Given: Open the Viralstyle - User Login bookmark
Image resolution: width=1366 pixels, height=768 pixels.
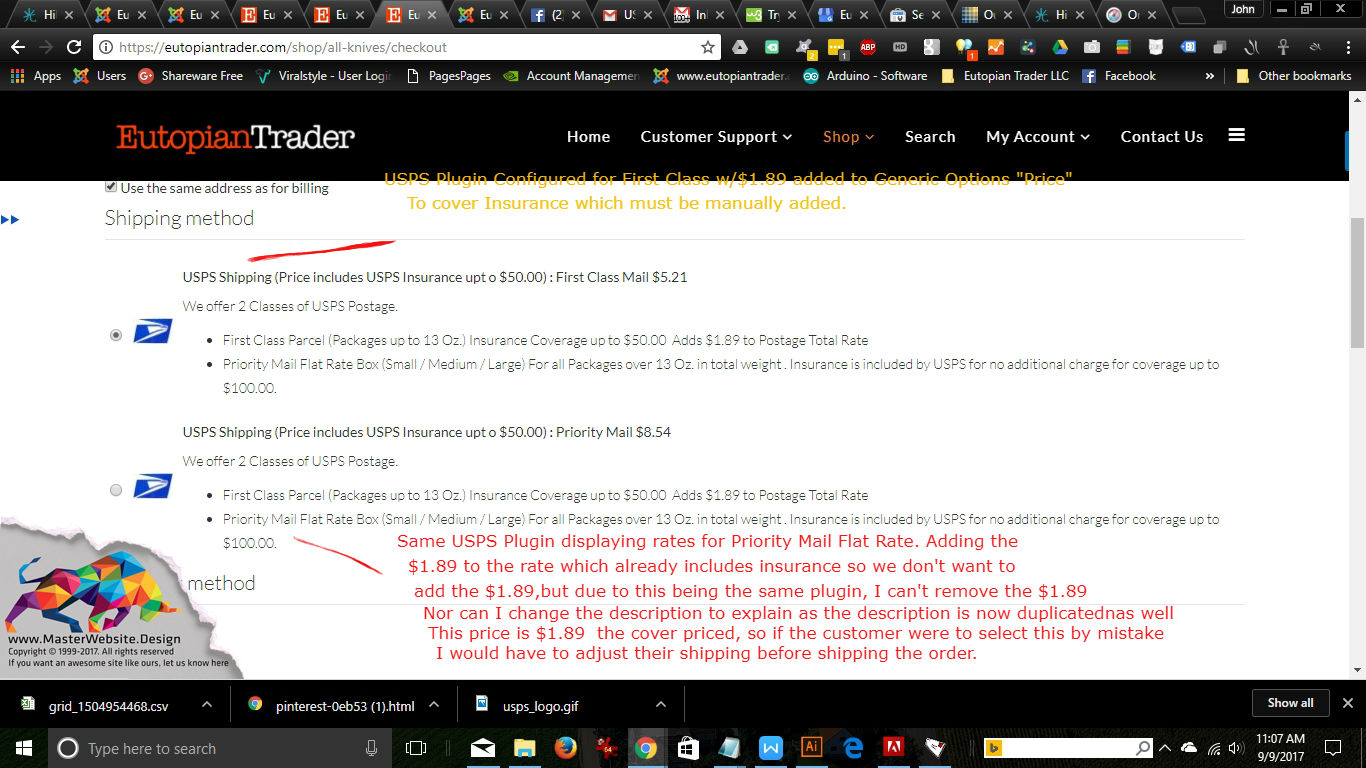Looking at the screenshot, I should point(323,76).
